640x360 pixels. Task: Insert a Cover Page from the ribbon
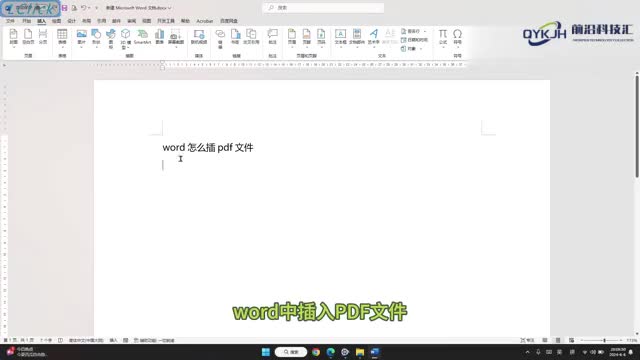click(13, 37)
